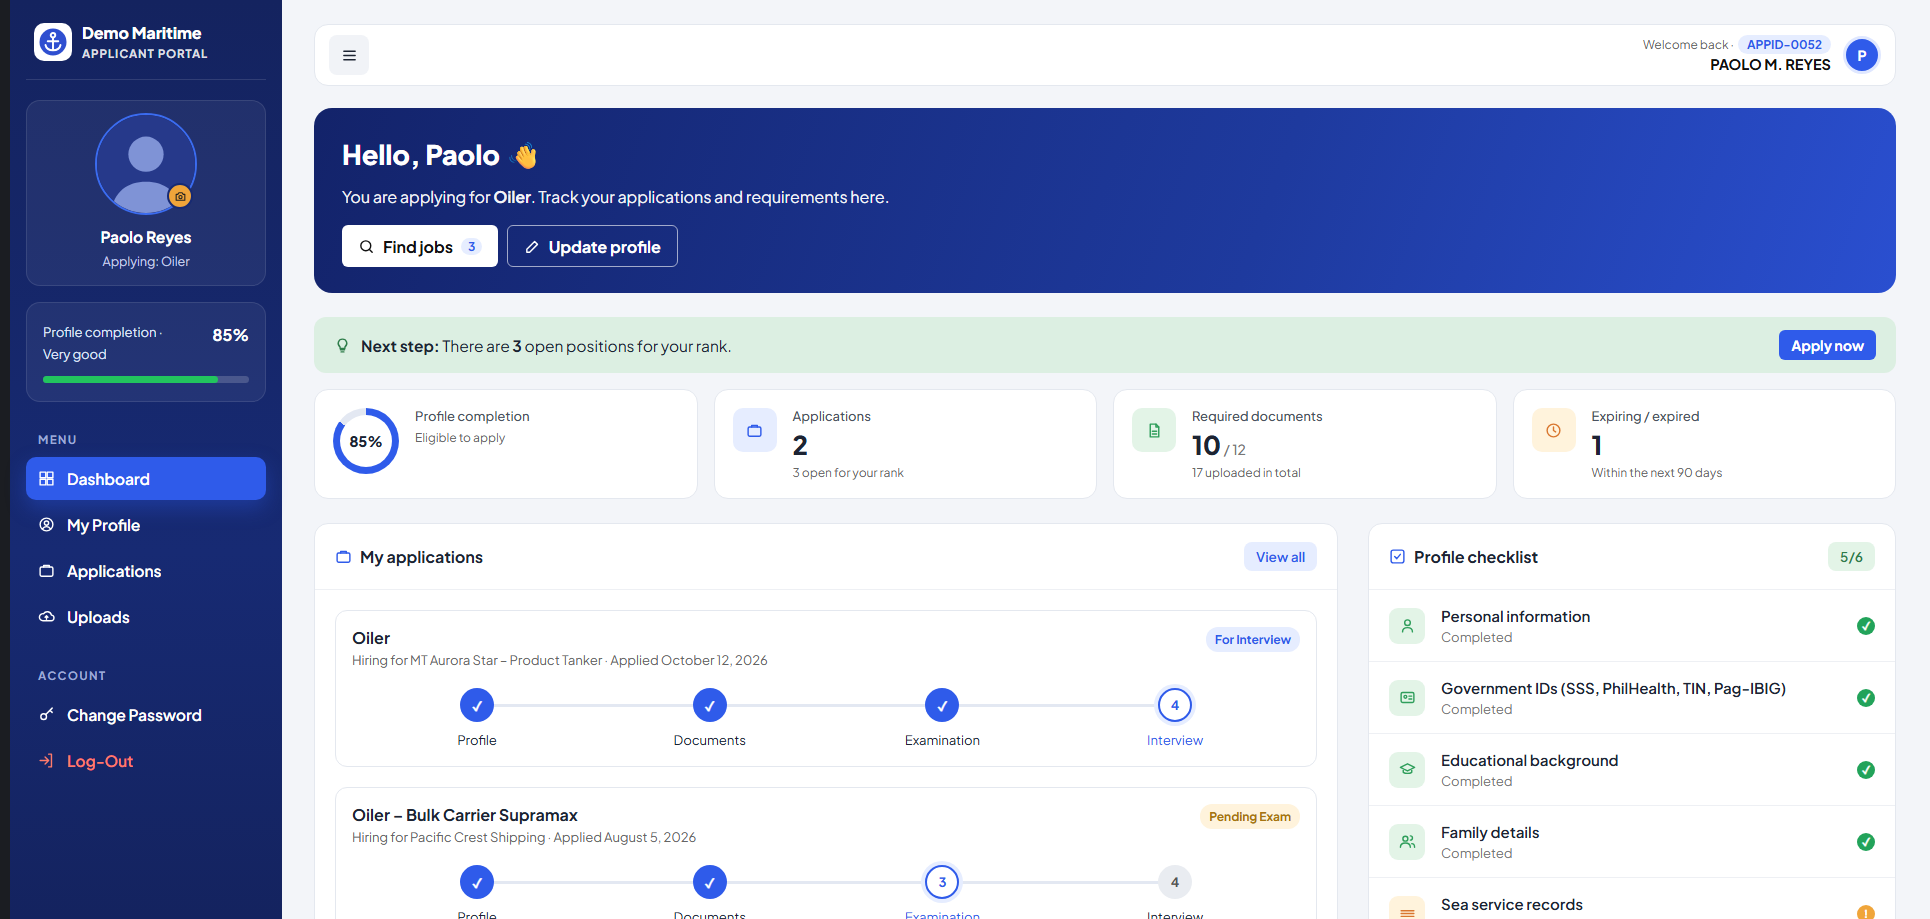
Task: Click Paolo Reyes sidebar profile picture
Action: click(146, 164)
